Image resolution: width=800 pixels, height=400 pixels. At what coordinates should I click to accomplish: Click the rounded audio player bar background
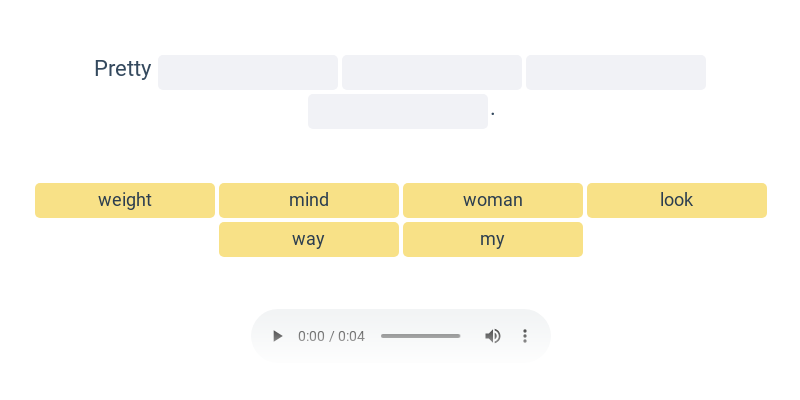(x=401, y=336)
